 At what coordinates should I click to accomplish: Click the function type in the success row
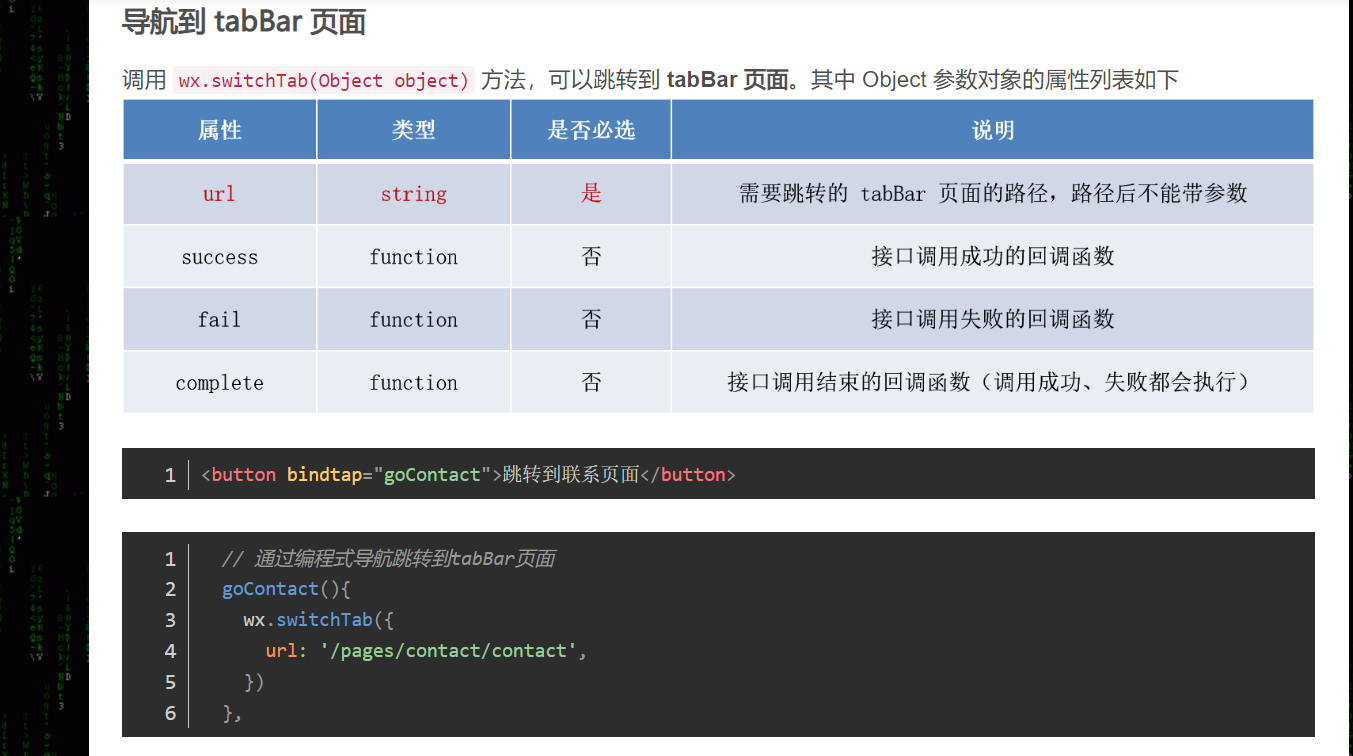414,257
